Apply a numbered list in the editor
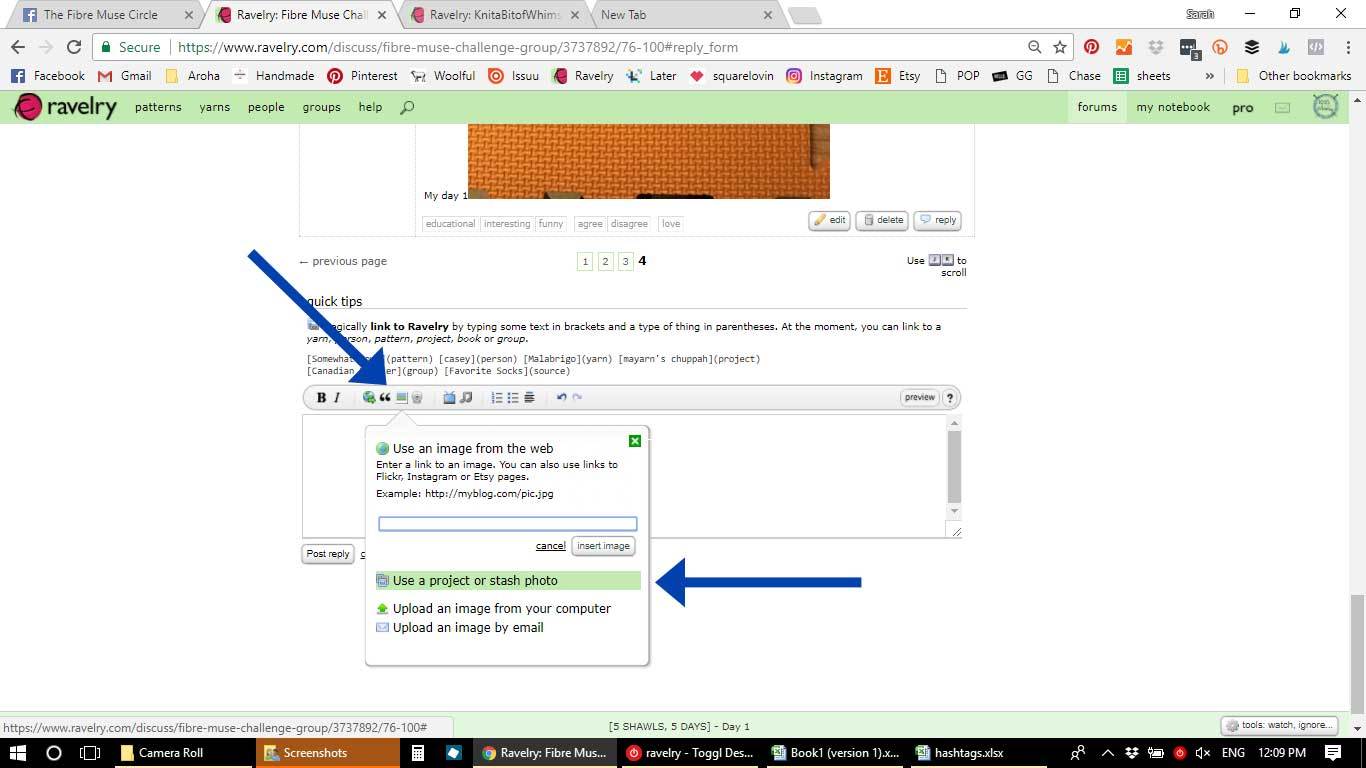The width and height of the screenshot is (1366, 768). [496, 397]
